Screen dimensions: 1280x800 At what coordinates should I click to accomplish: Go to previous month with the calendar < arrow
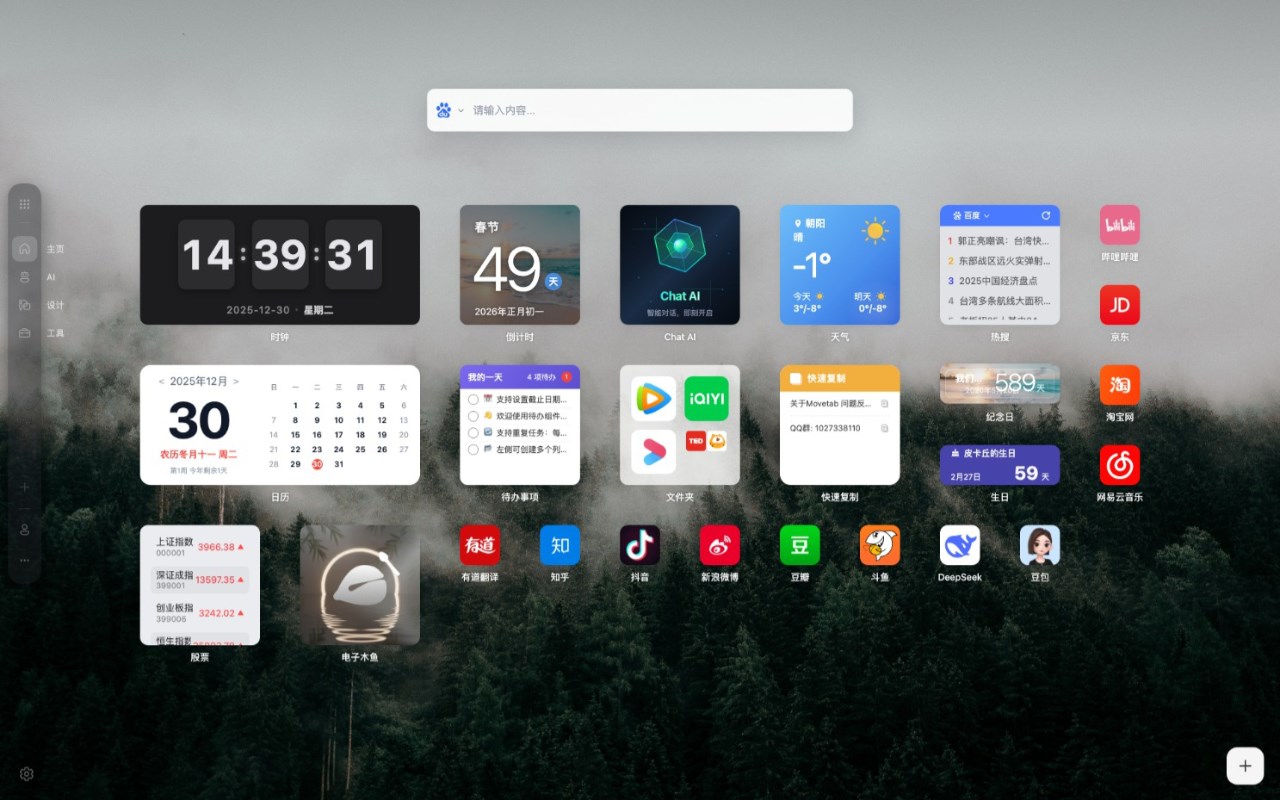pos(161,381)
